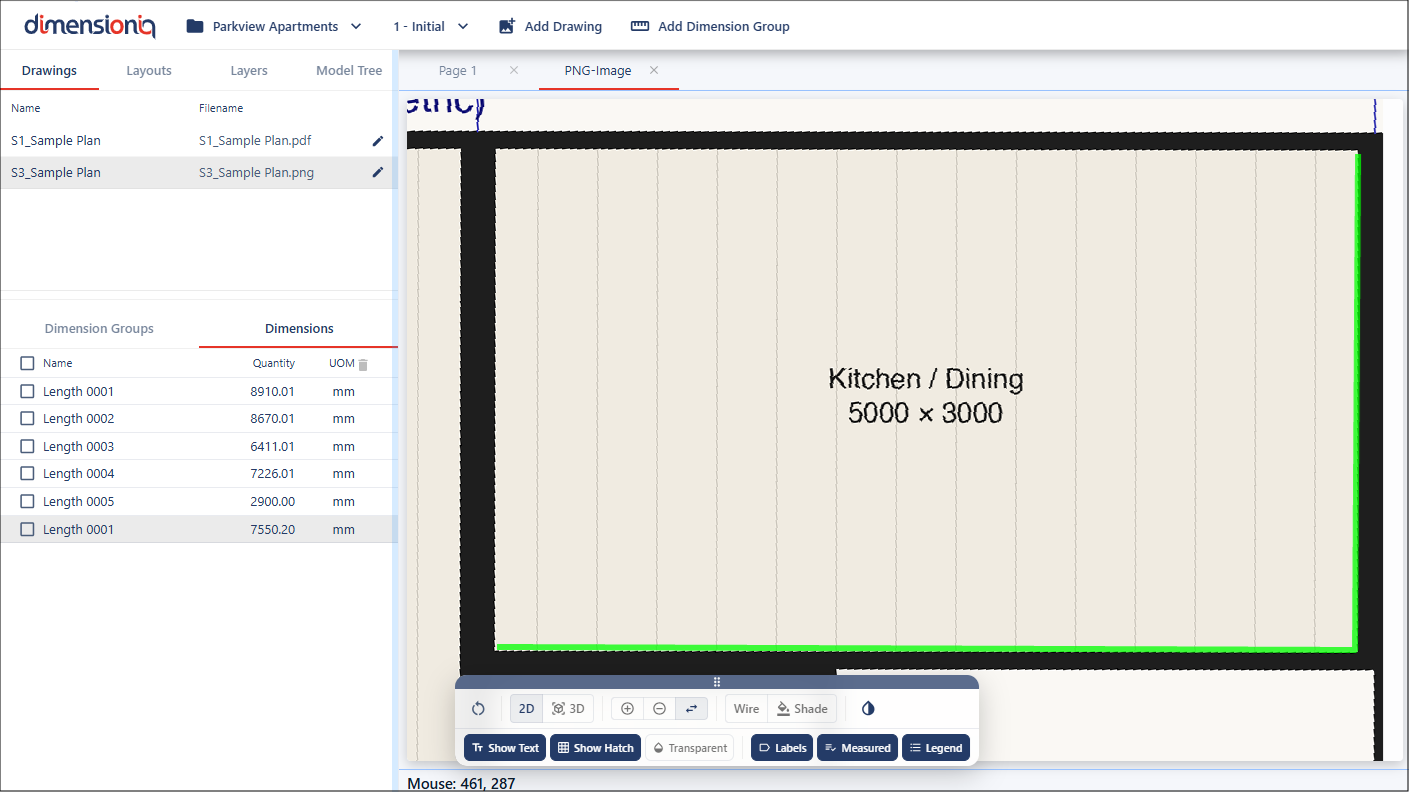Open the Parkview Apartments project dropdown
Viewport: 1409px width, 792px height.
(x=274, y=27)
